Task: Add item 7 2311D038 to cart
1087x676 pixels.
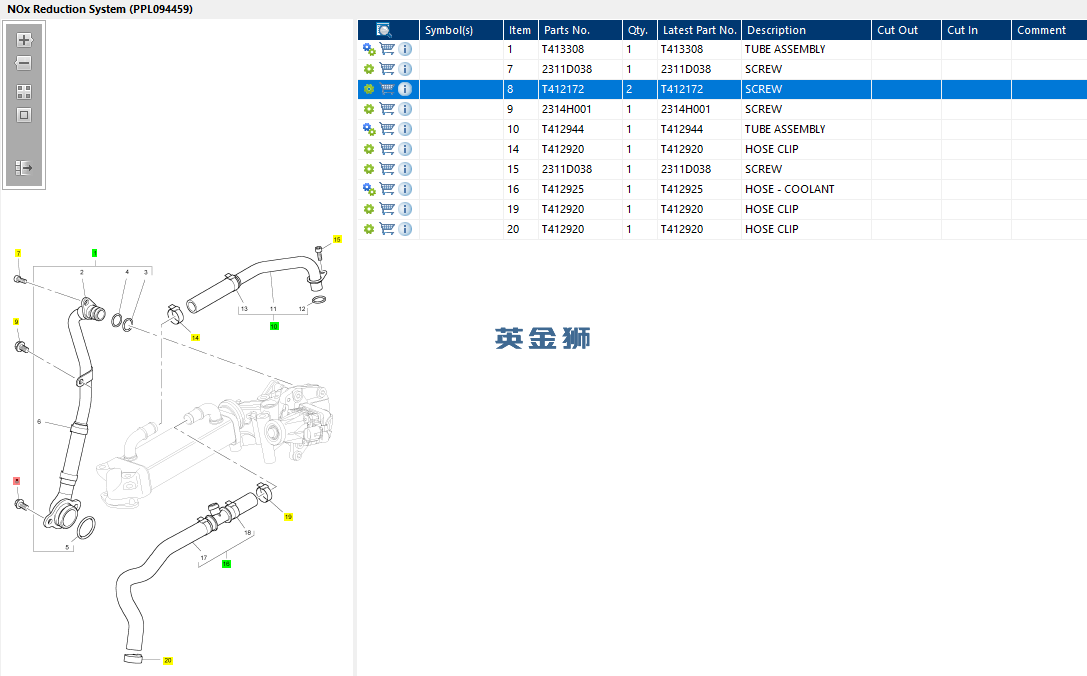Action: pyautogui.click(x=387, y=69)
